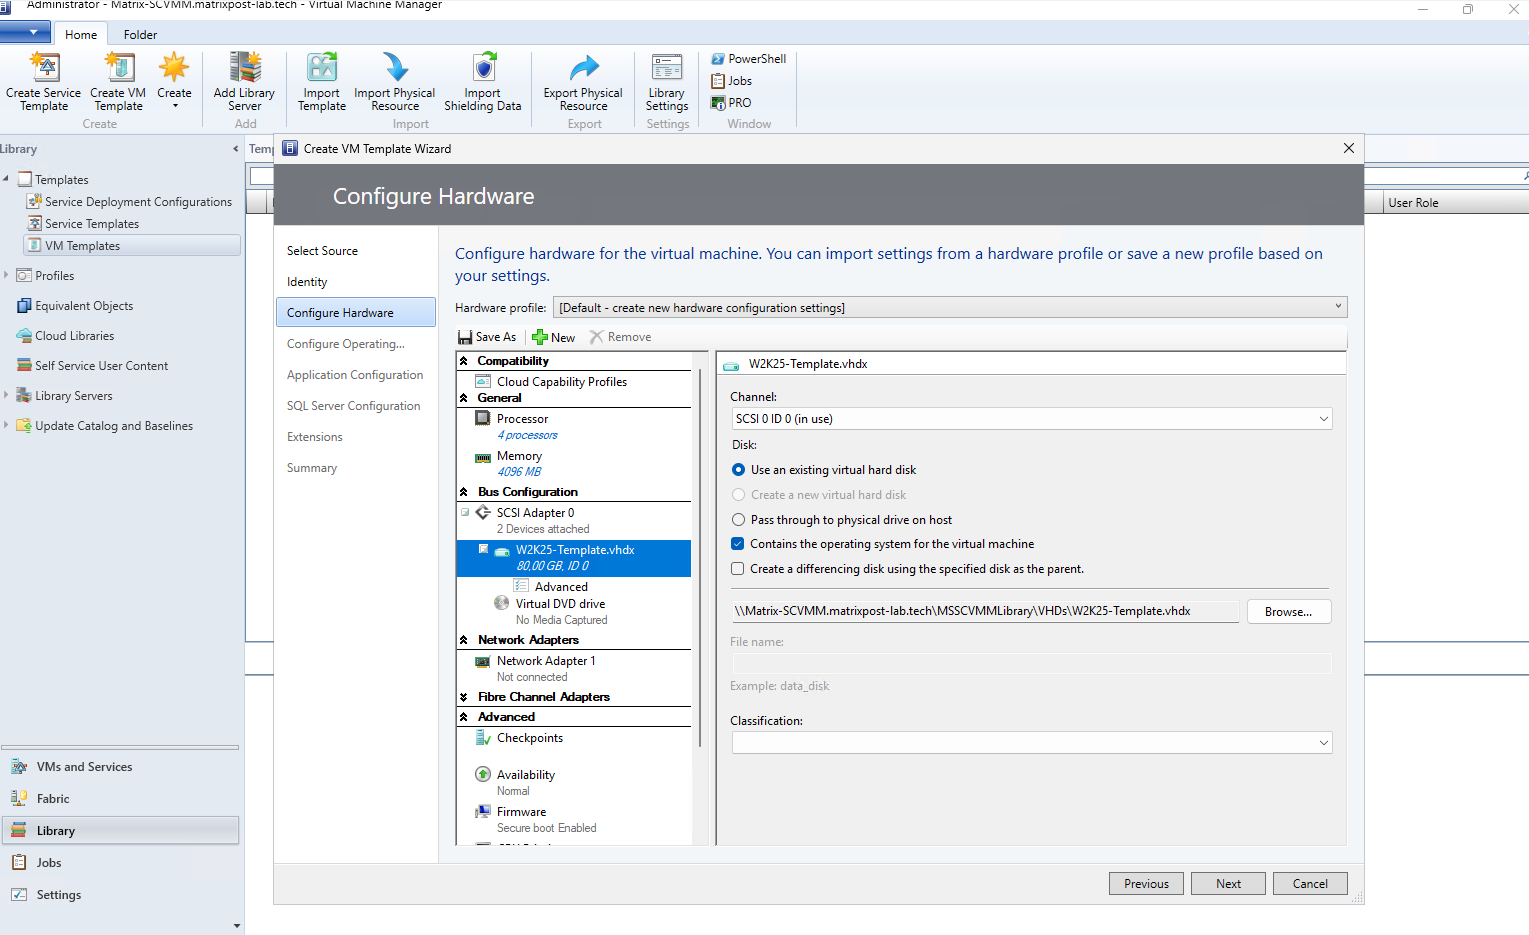Image resolution: width=1529 pixels, height=935 pixels.
Task: Click the green New hardware plus icon
Action: [540, 337]
